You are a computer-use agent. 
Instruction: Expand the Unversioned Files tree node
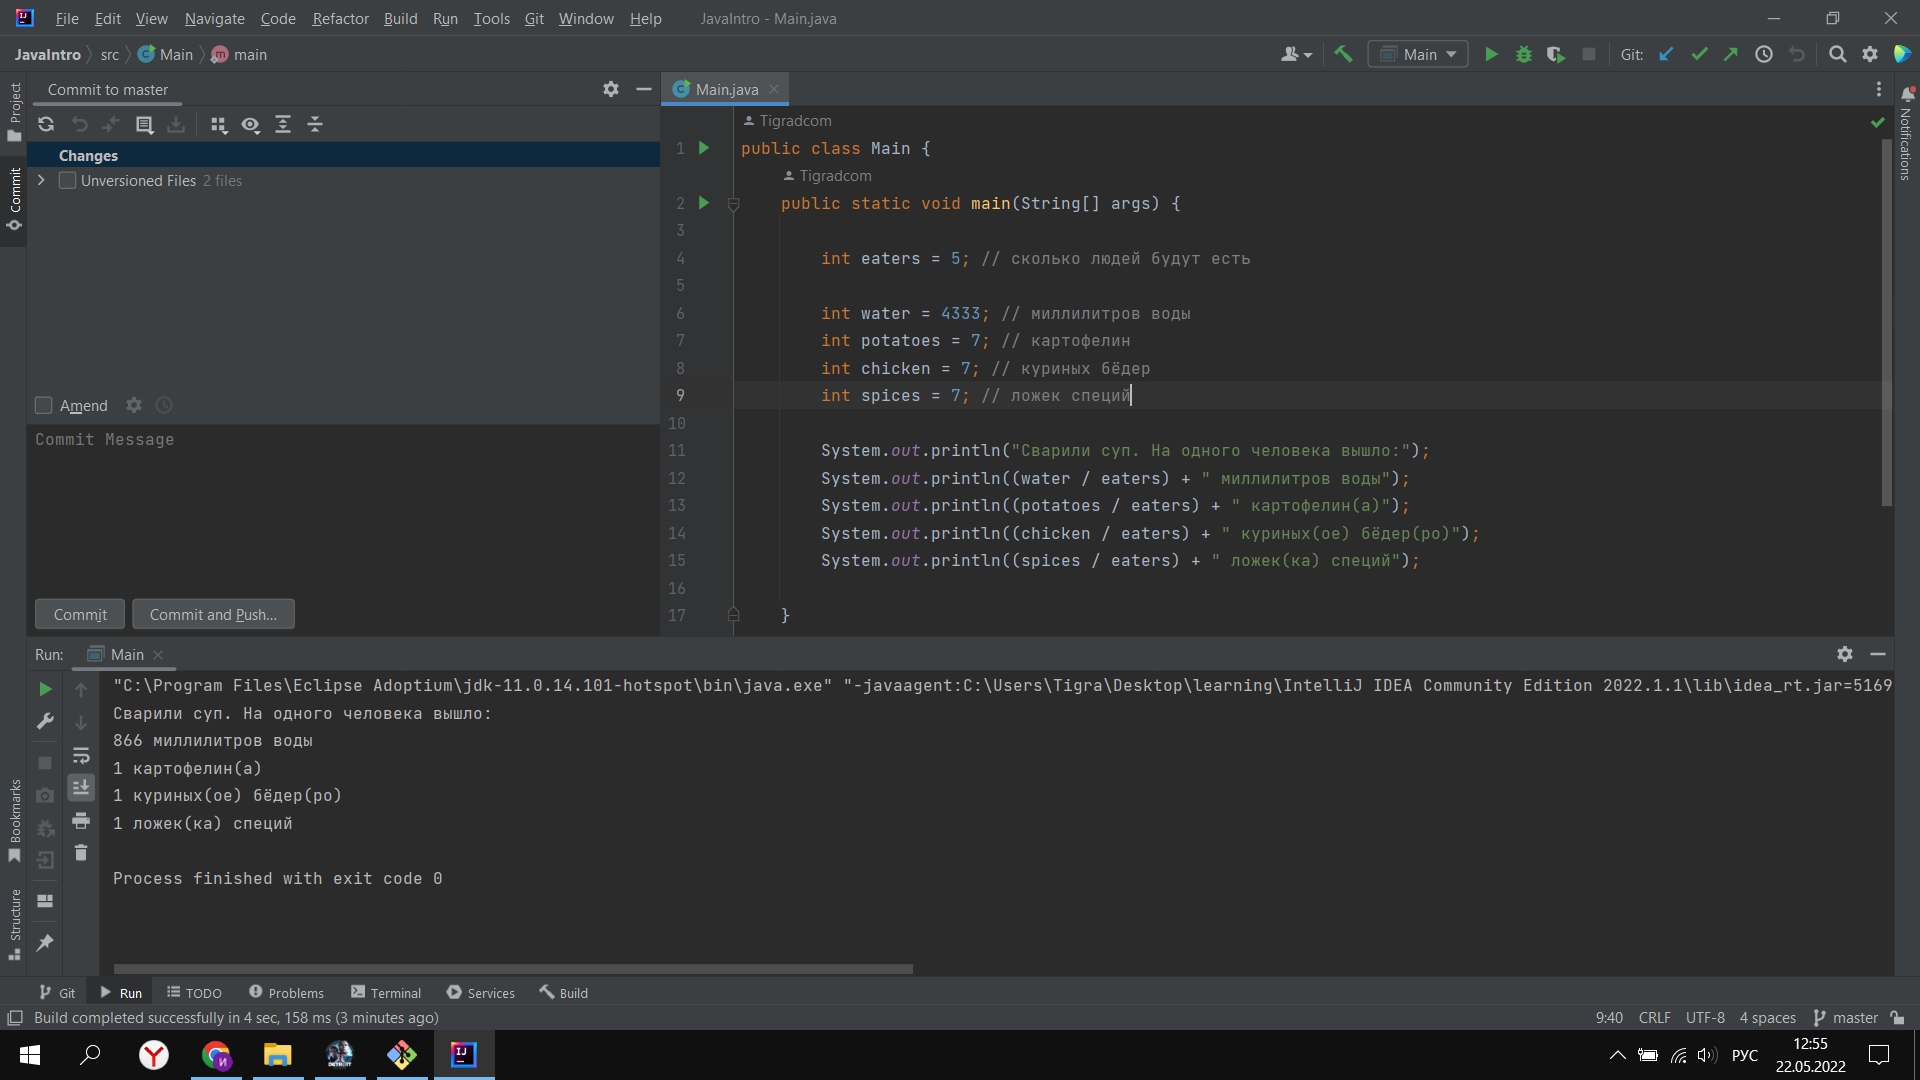click(41, 180)
